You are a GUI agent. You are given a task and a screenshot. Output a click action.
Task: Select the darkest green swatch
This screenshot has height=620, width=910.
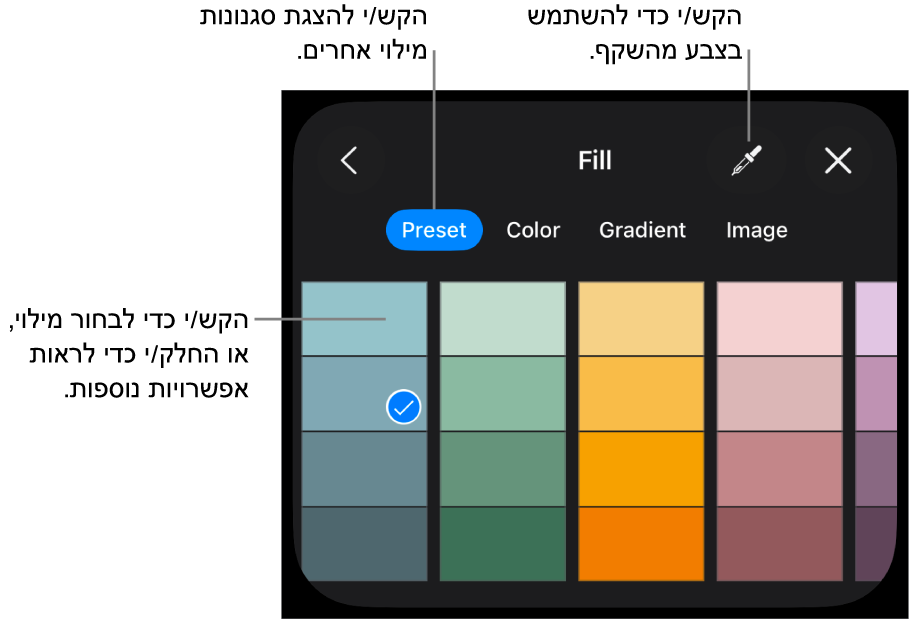point(502,543)
